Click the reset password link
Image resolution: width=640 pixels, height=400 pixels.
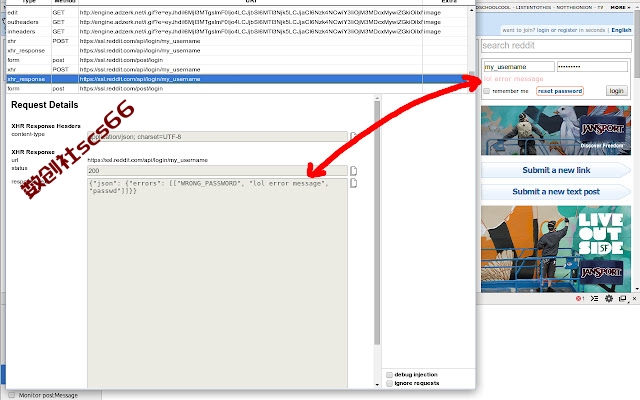pyautogui.click(x=560, y=91)
